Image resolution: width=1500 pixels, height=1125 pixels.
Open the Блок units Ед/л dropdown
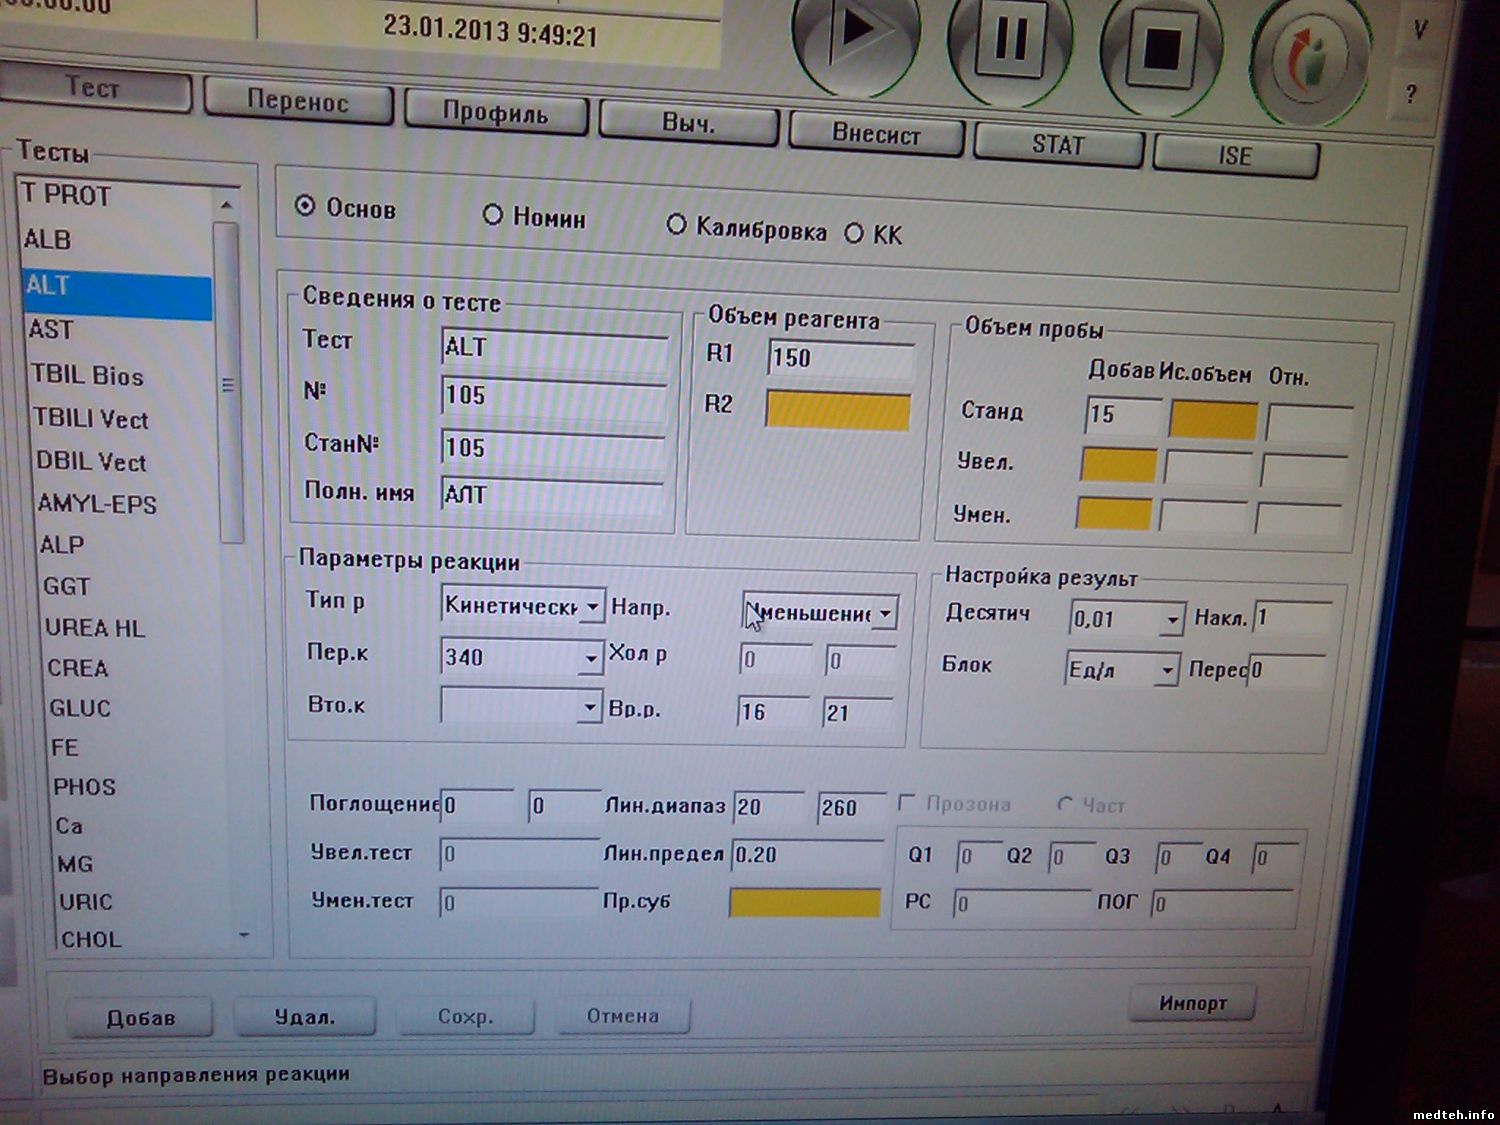(x=1166, y=670)
